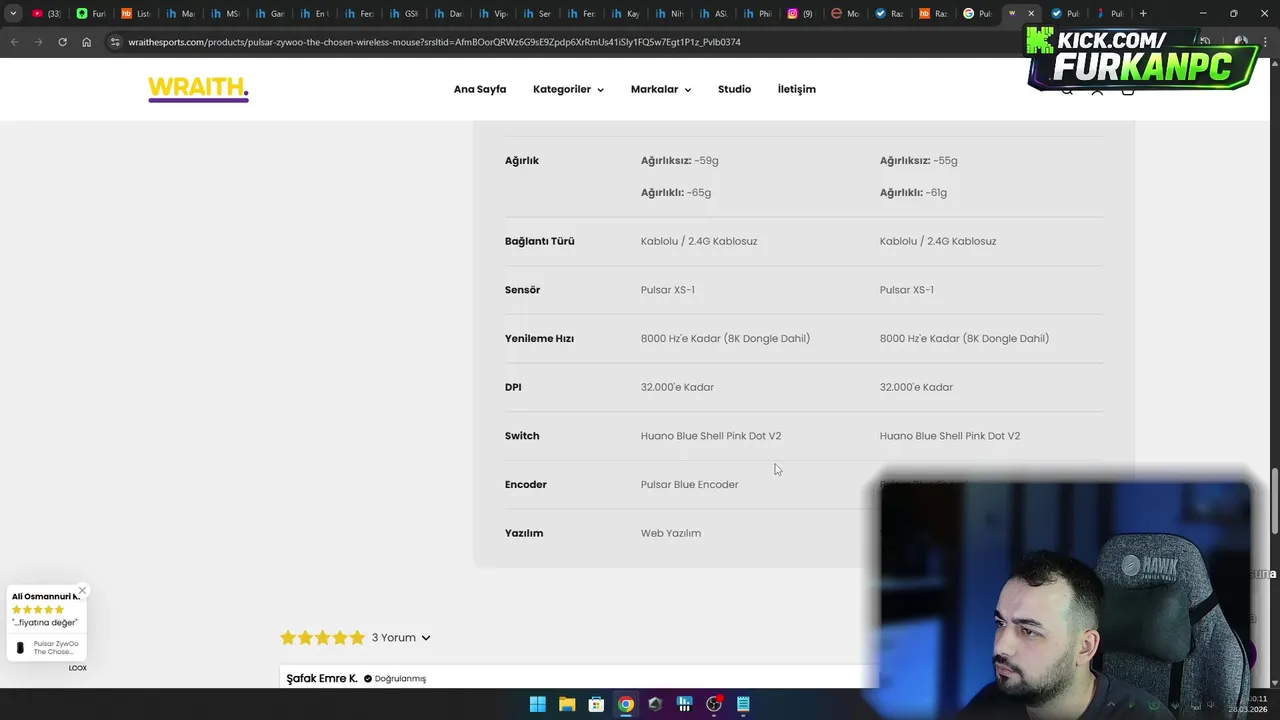Click the Switch row label

pos(522,436)
